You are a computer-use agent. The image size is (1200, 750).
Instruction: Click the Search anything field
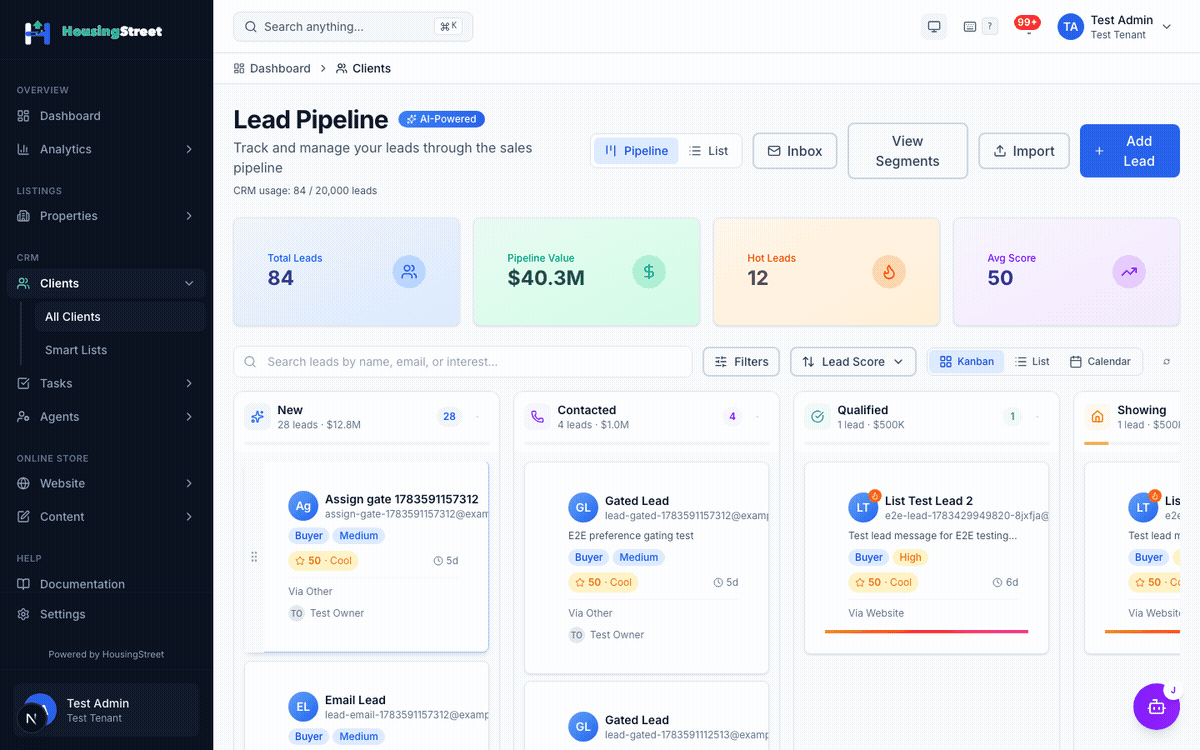pos(353,27)
